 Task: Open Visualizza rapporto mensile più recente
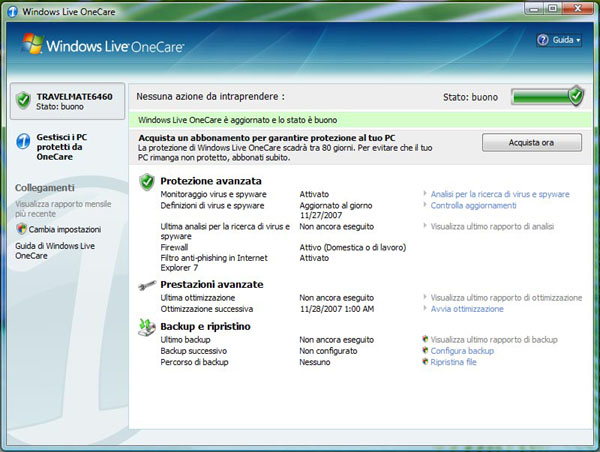pos(63,209)
